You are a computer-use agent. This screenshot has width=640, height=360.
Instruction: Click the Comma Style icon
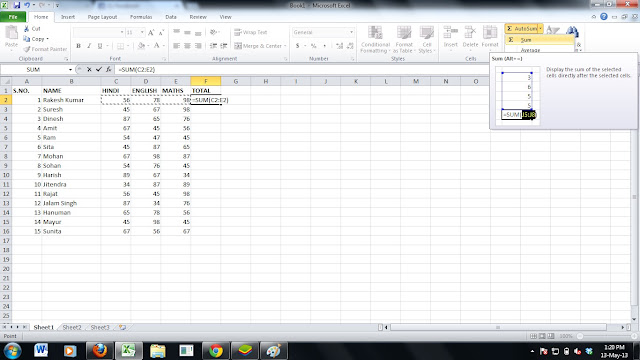coord(324,46)
